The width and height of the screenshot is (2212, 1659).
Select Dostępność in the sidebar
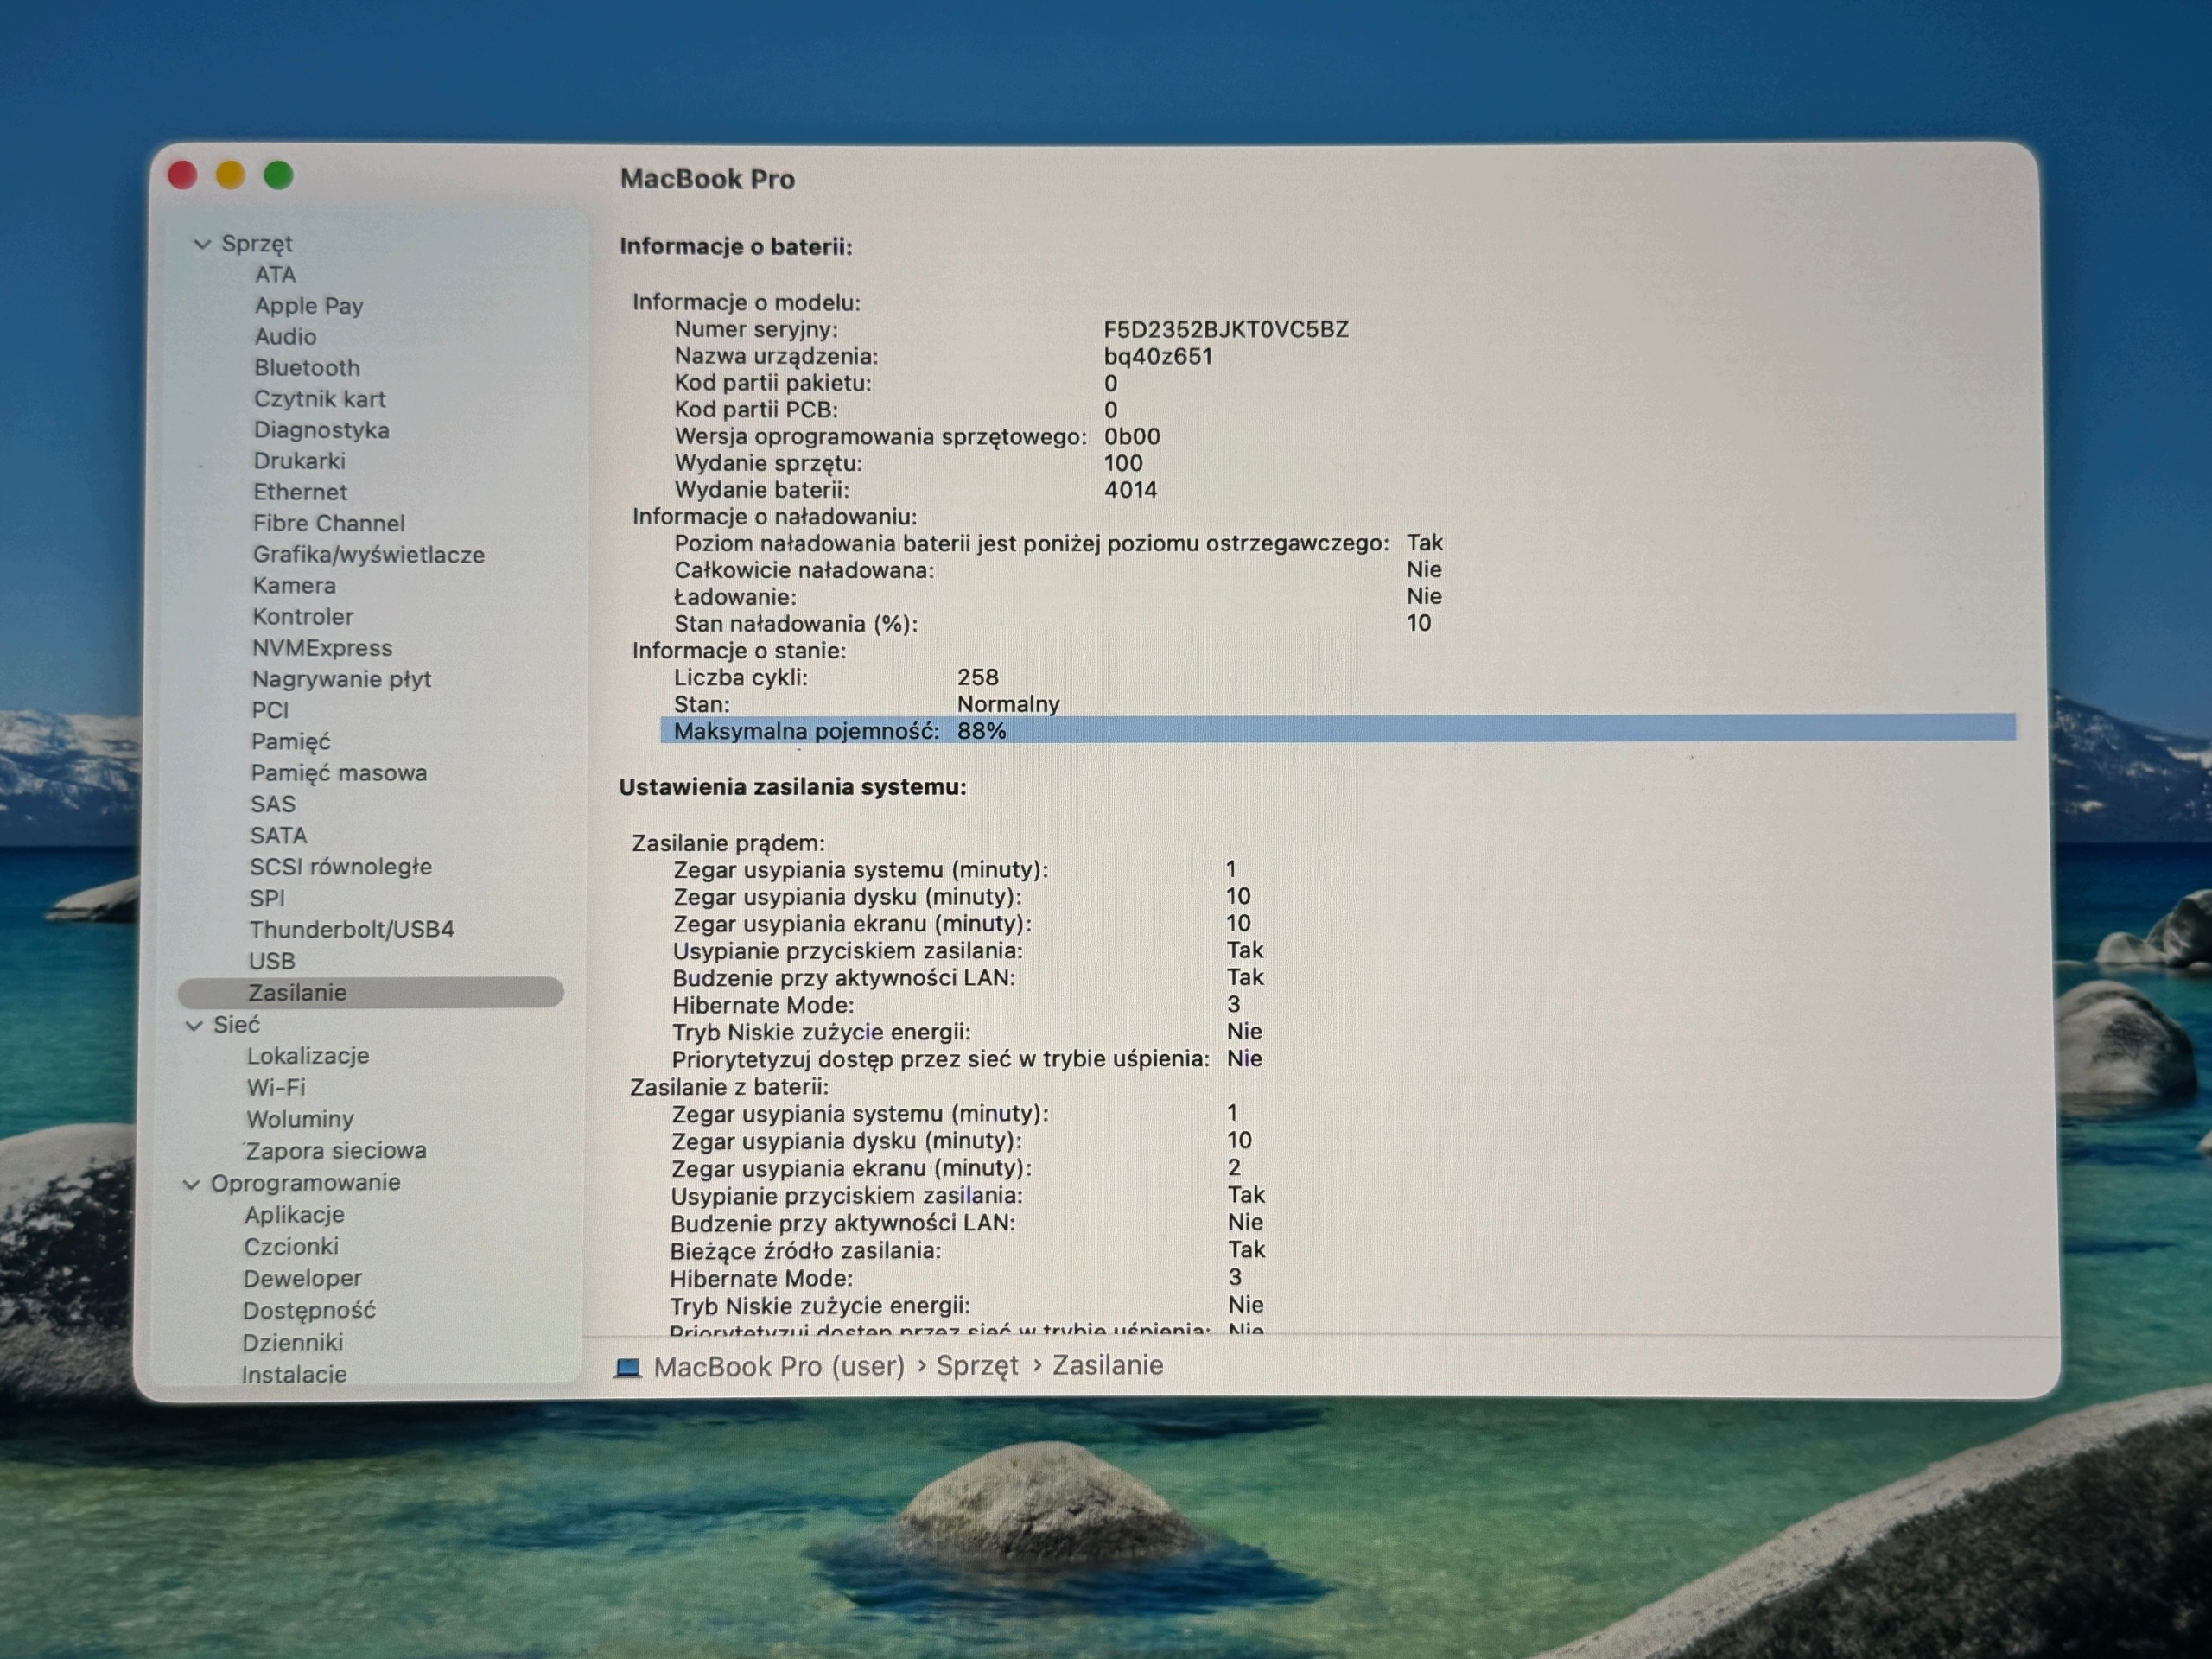tap(309, 1310)
